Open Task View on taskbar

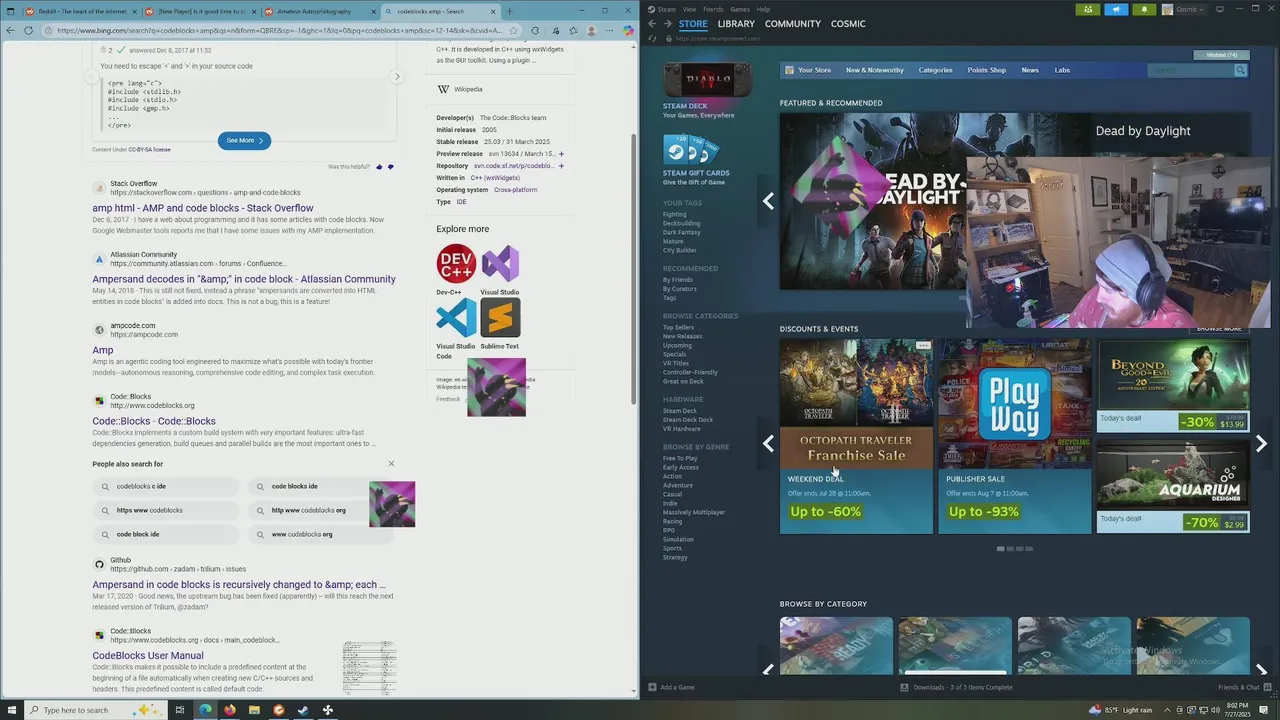180,710
